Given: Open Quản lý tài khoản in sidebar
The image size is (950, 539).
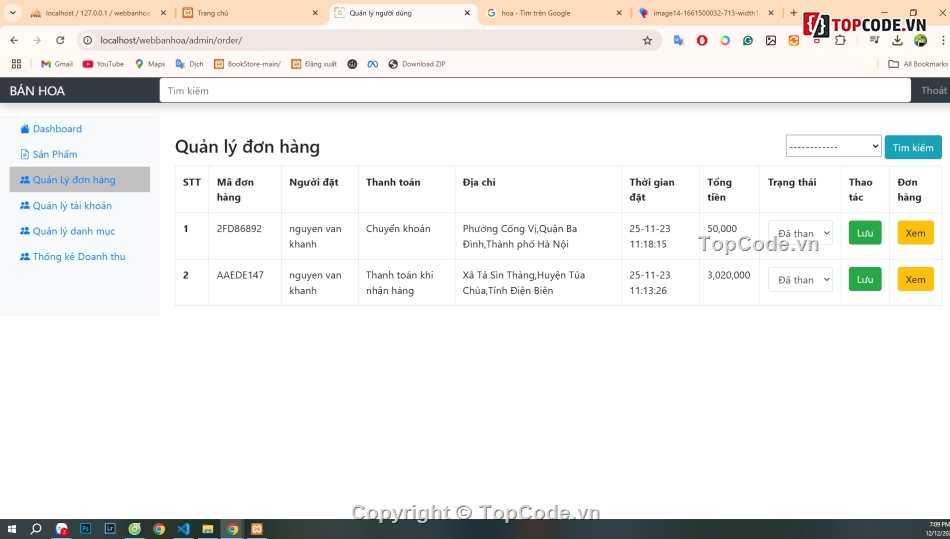Looking at the screenshot, I should [x=71, y=206].
